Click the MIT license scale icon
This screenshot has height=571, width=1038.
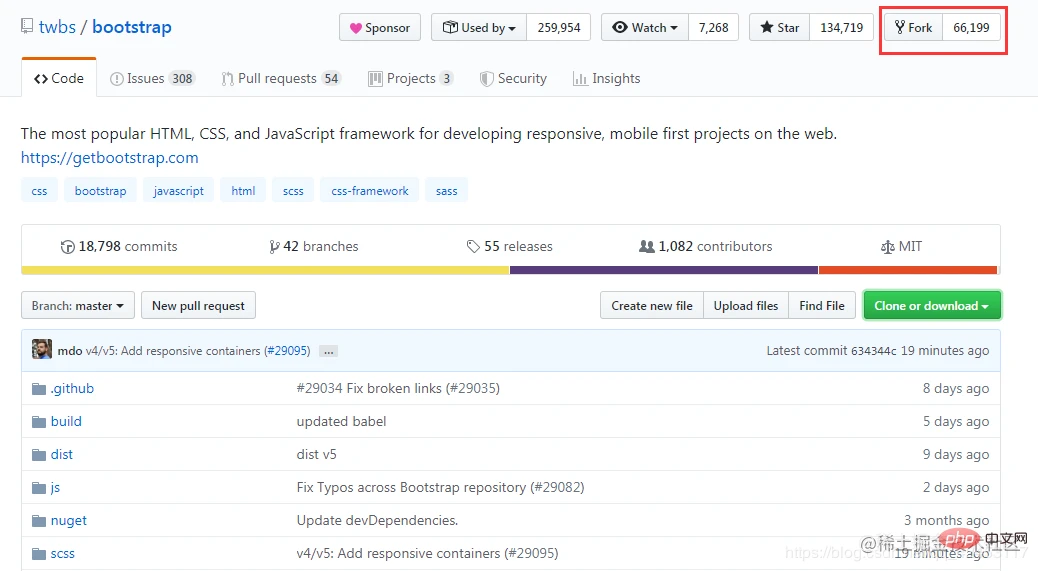coord(887,247)
